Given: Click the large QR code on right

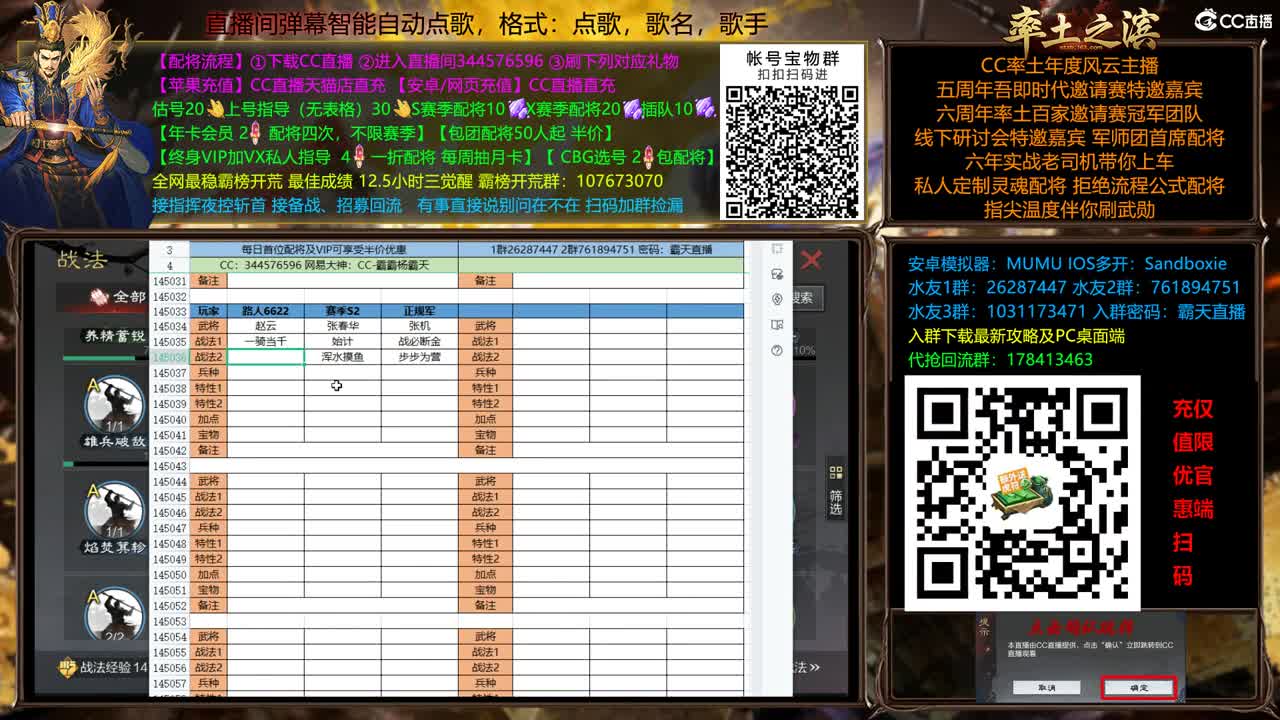Looking at the screenshot, I should [1022, 493].
